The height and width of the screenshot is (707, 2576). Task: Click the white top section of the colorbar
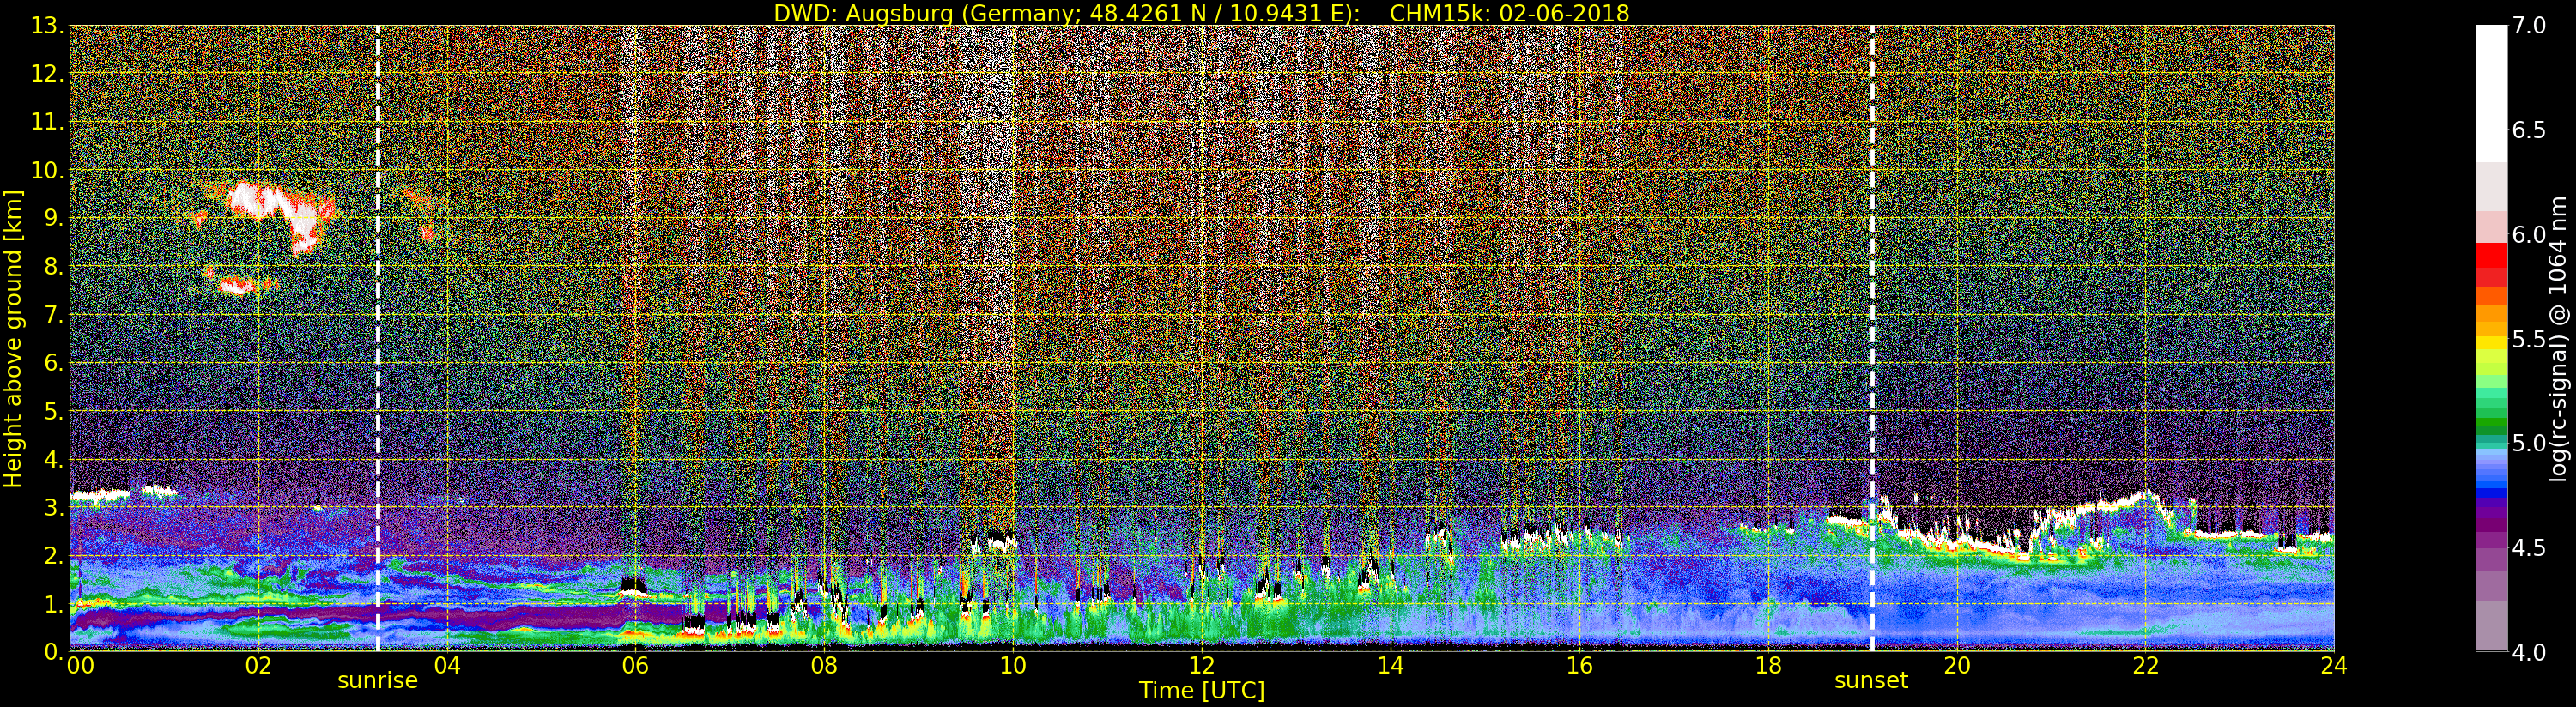coord(2490,93)
